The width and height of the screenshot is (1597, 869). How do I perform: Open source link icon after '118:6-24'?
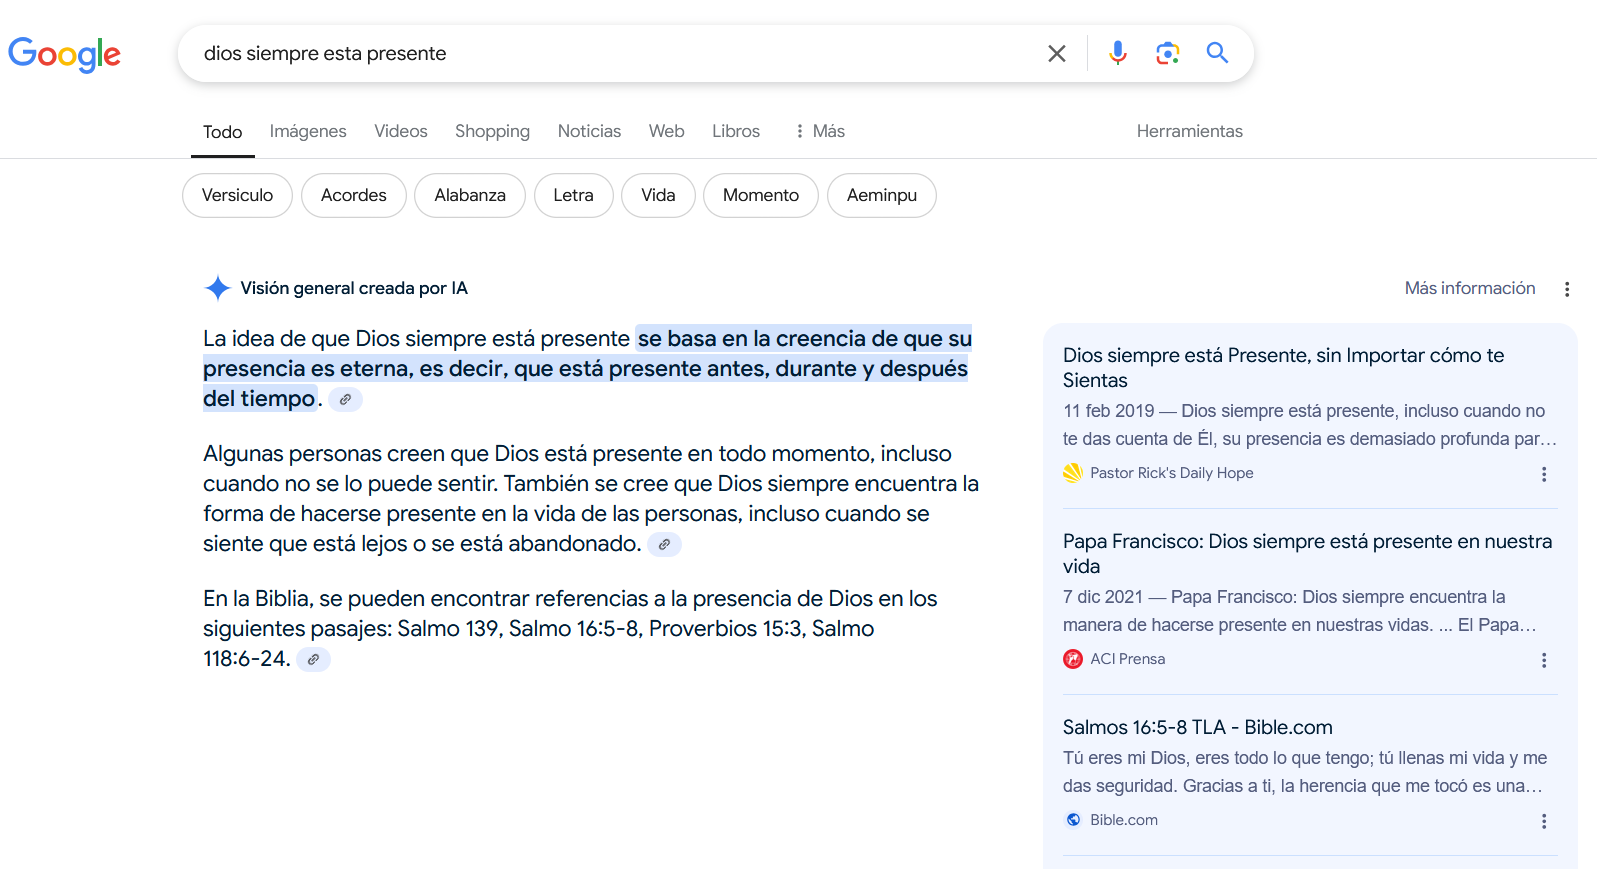tap(313, 659)
